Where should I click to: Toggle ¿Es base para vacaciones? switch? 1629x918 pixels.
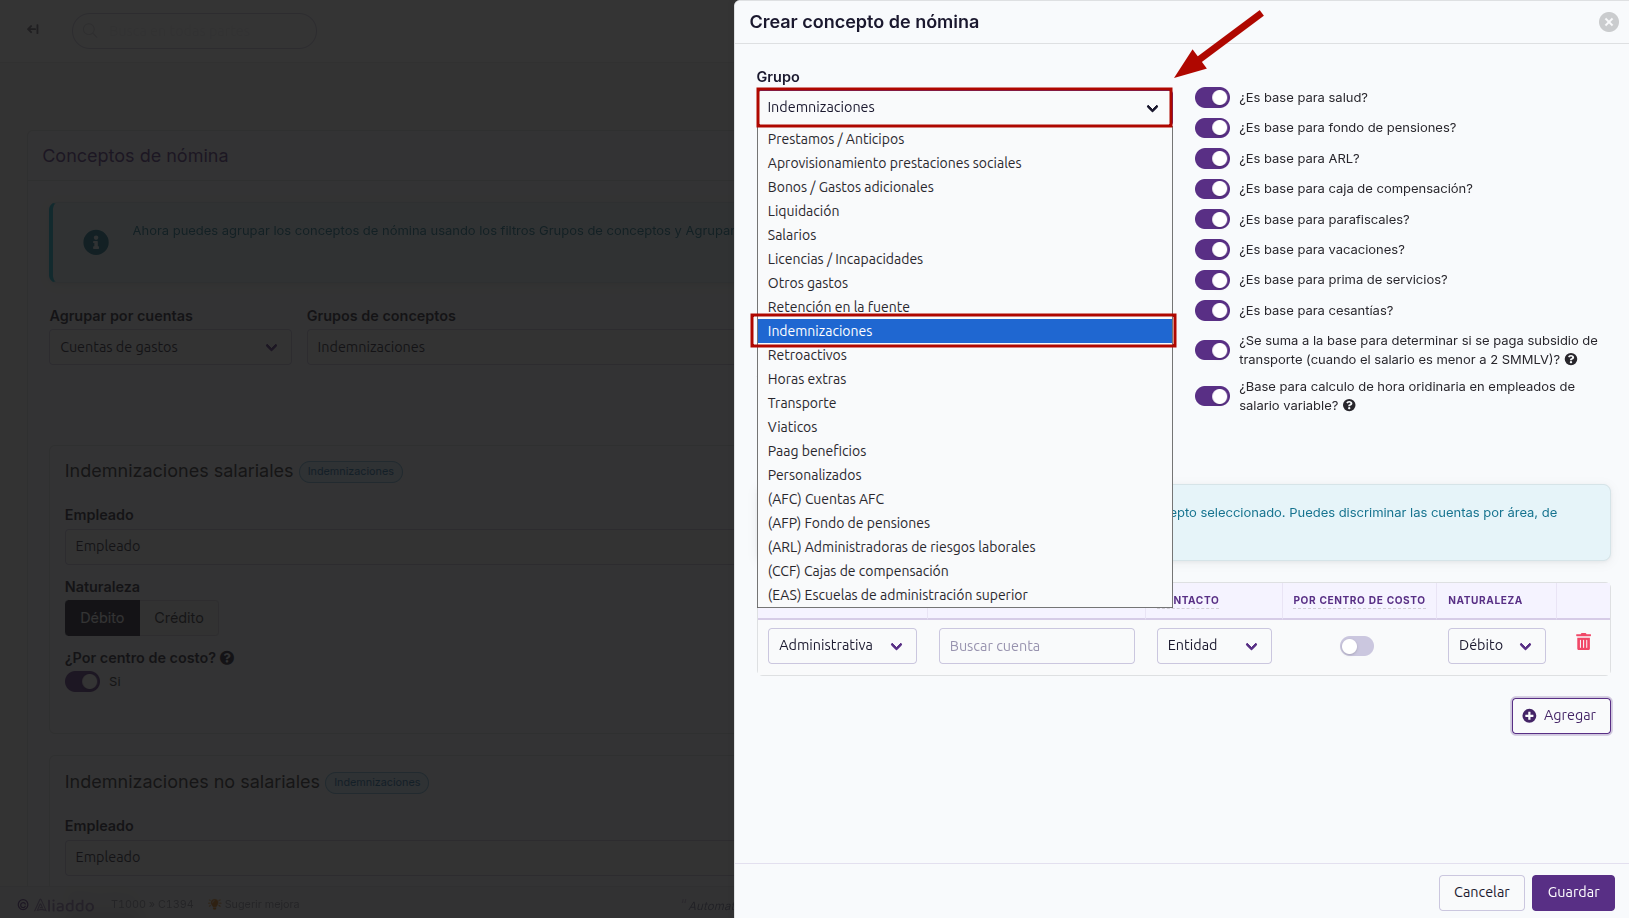click(1212, 250)
